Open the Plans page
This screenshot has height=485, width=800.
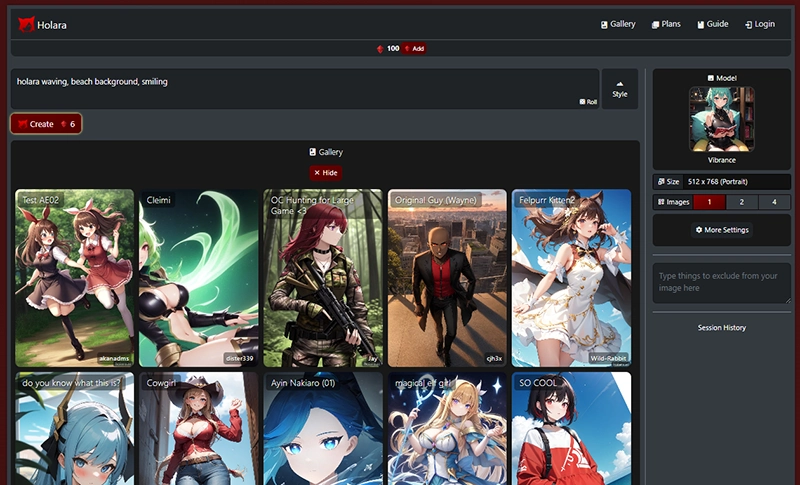[666, 24]
